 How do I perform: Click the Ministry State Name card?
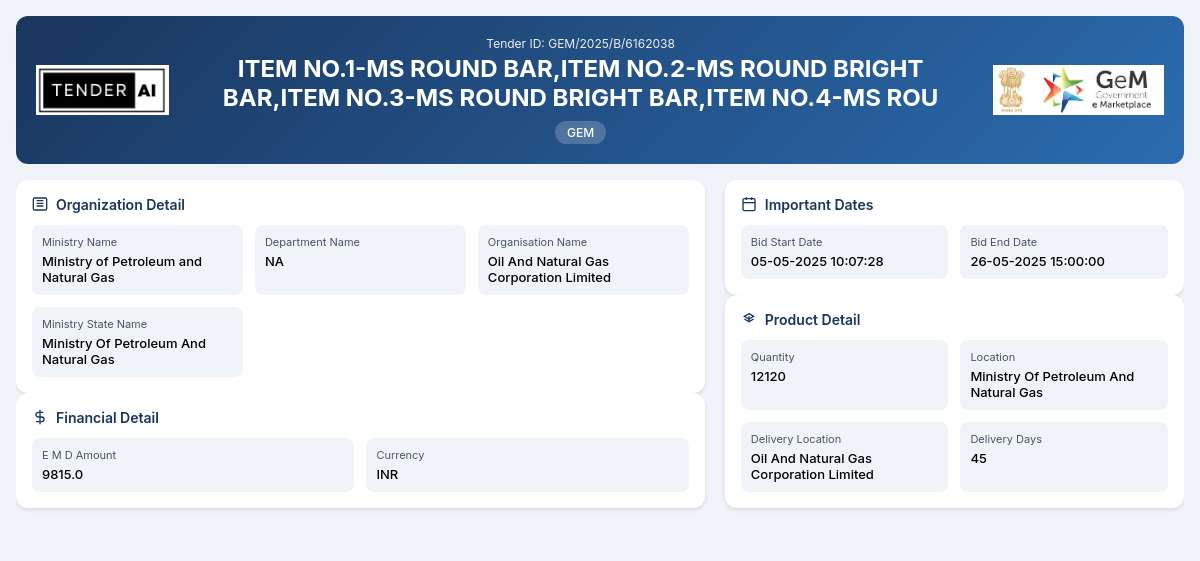tap(137, 342)
